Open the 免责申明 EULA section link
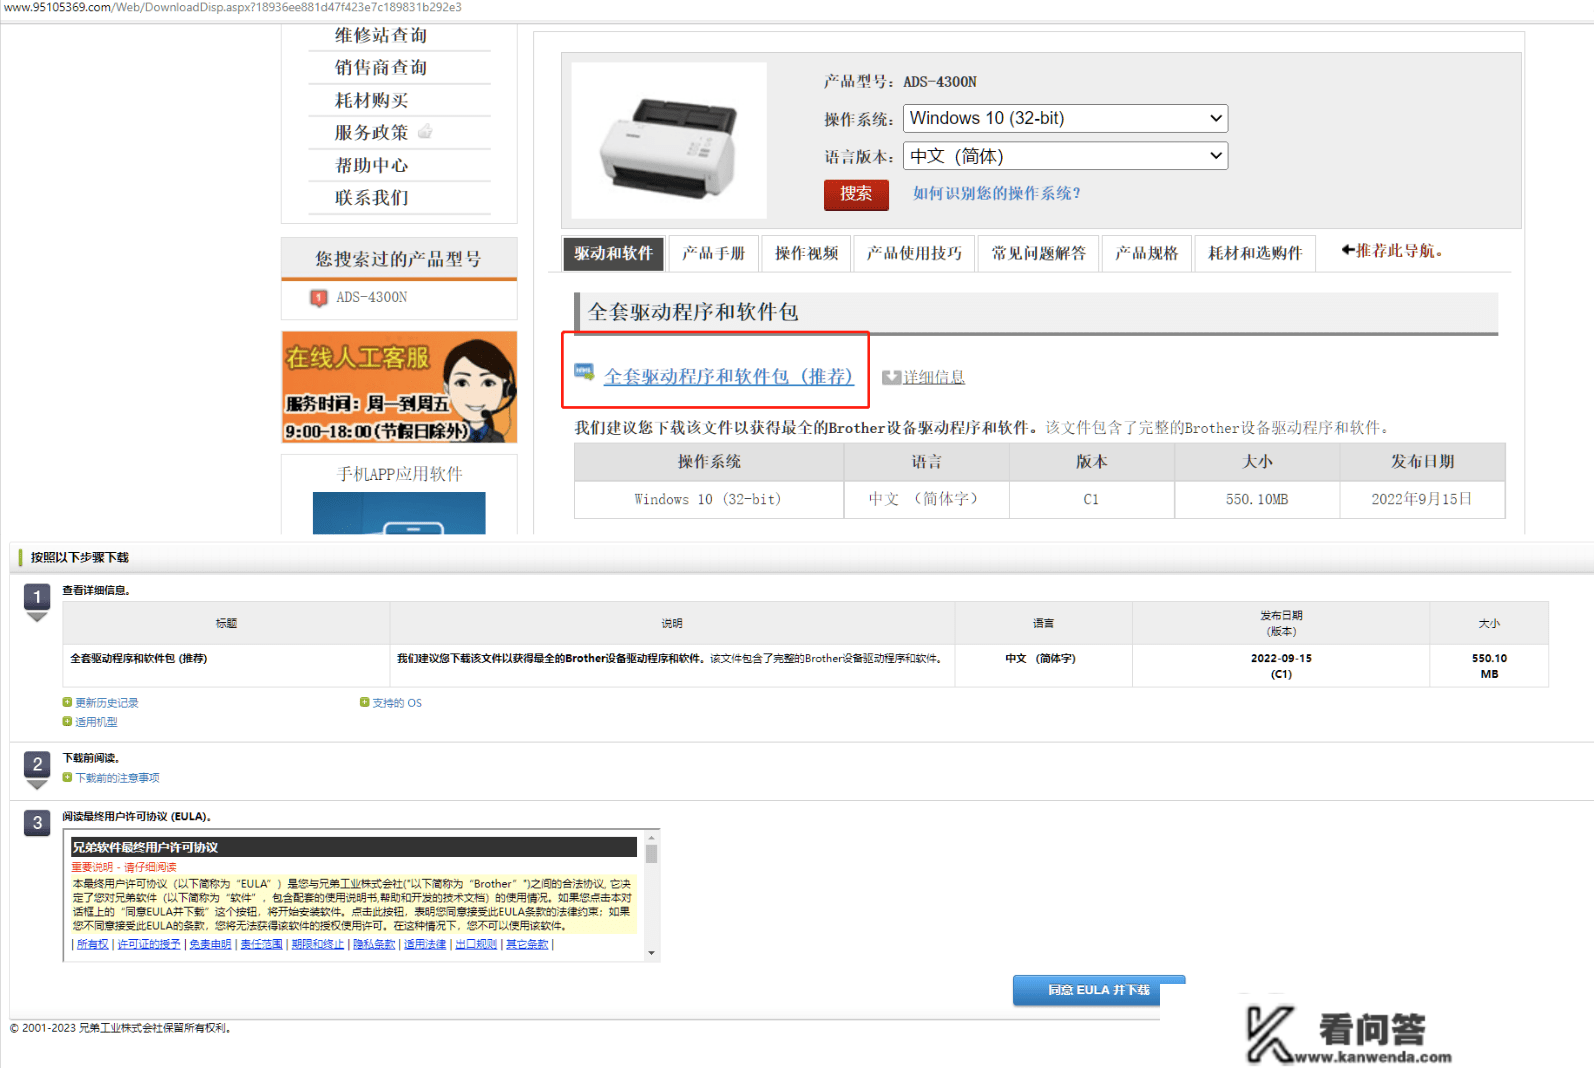 coord(210,944)
